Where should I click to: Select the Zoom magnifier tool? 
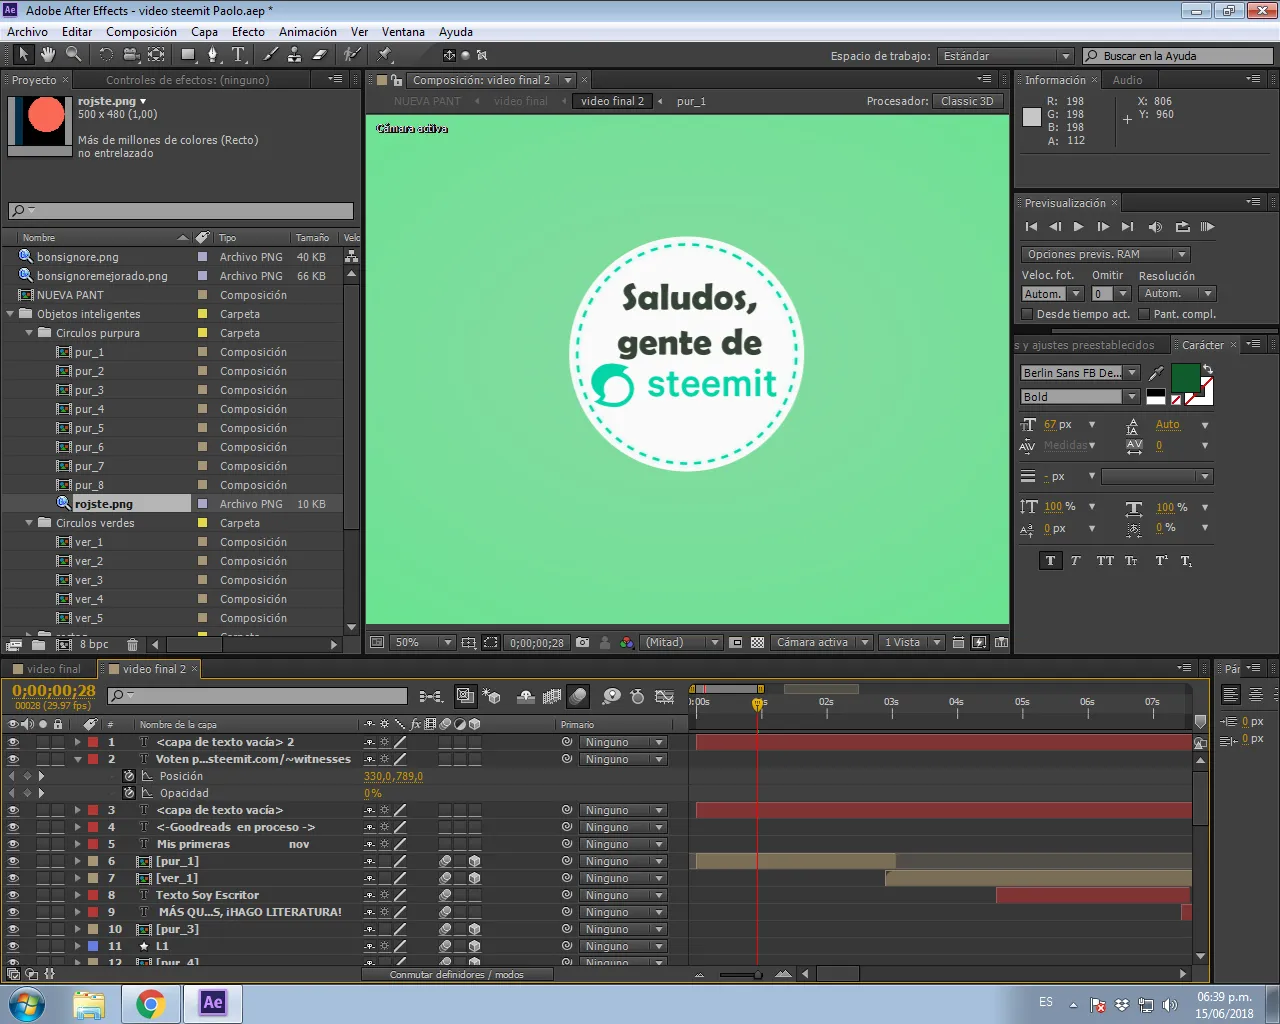(73, 54)
